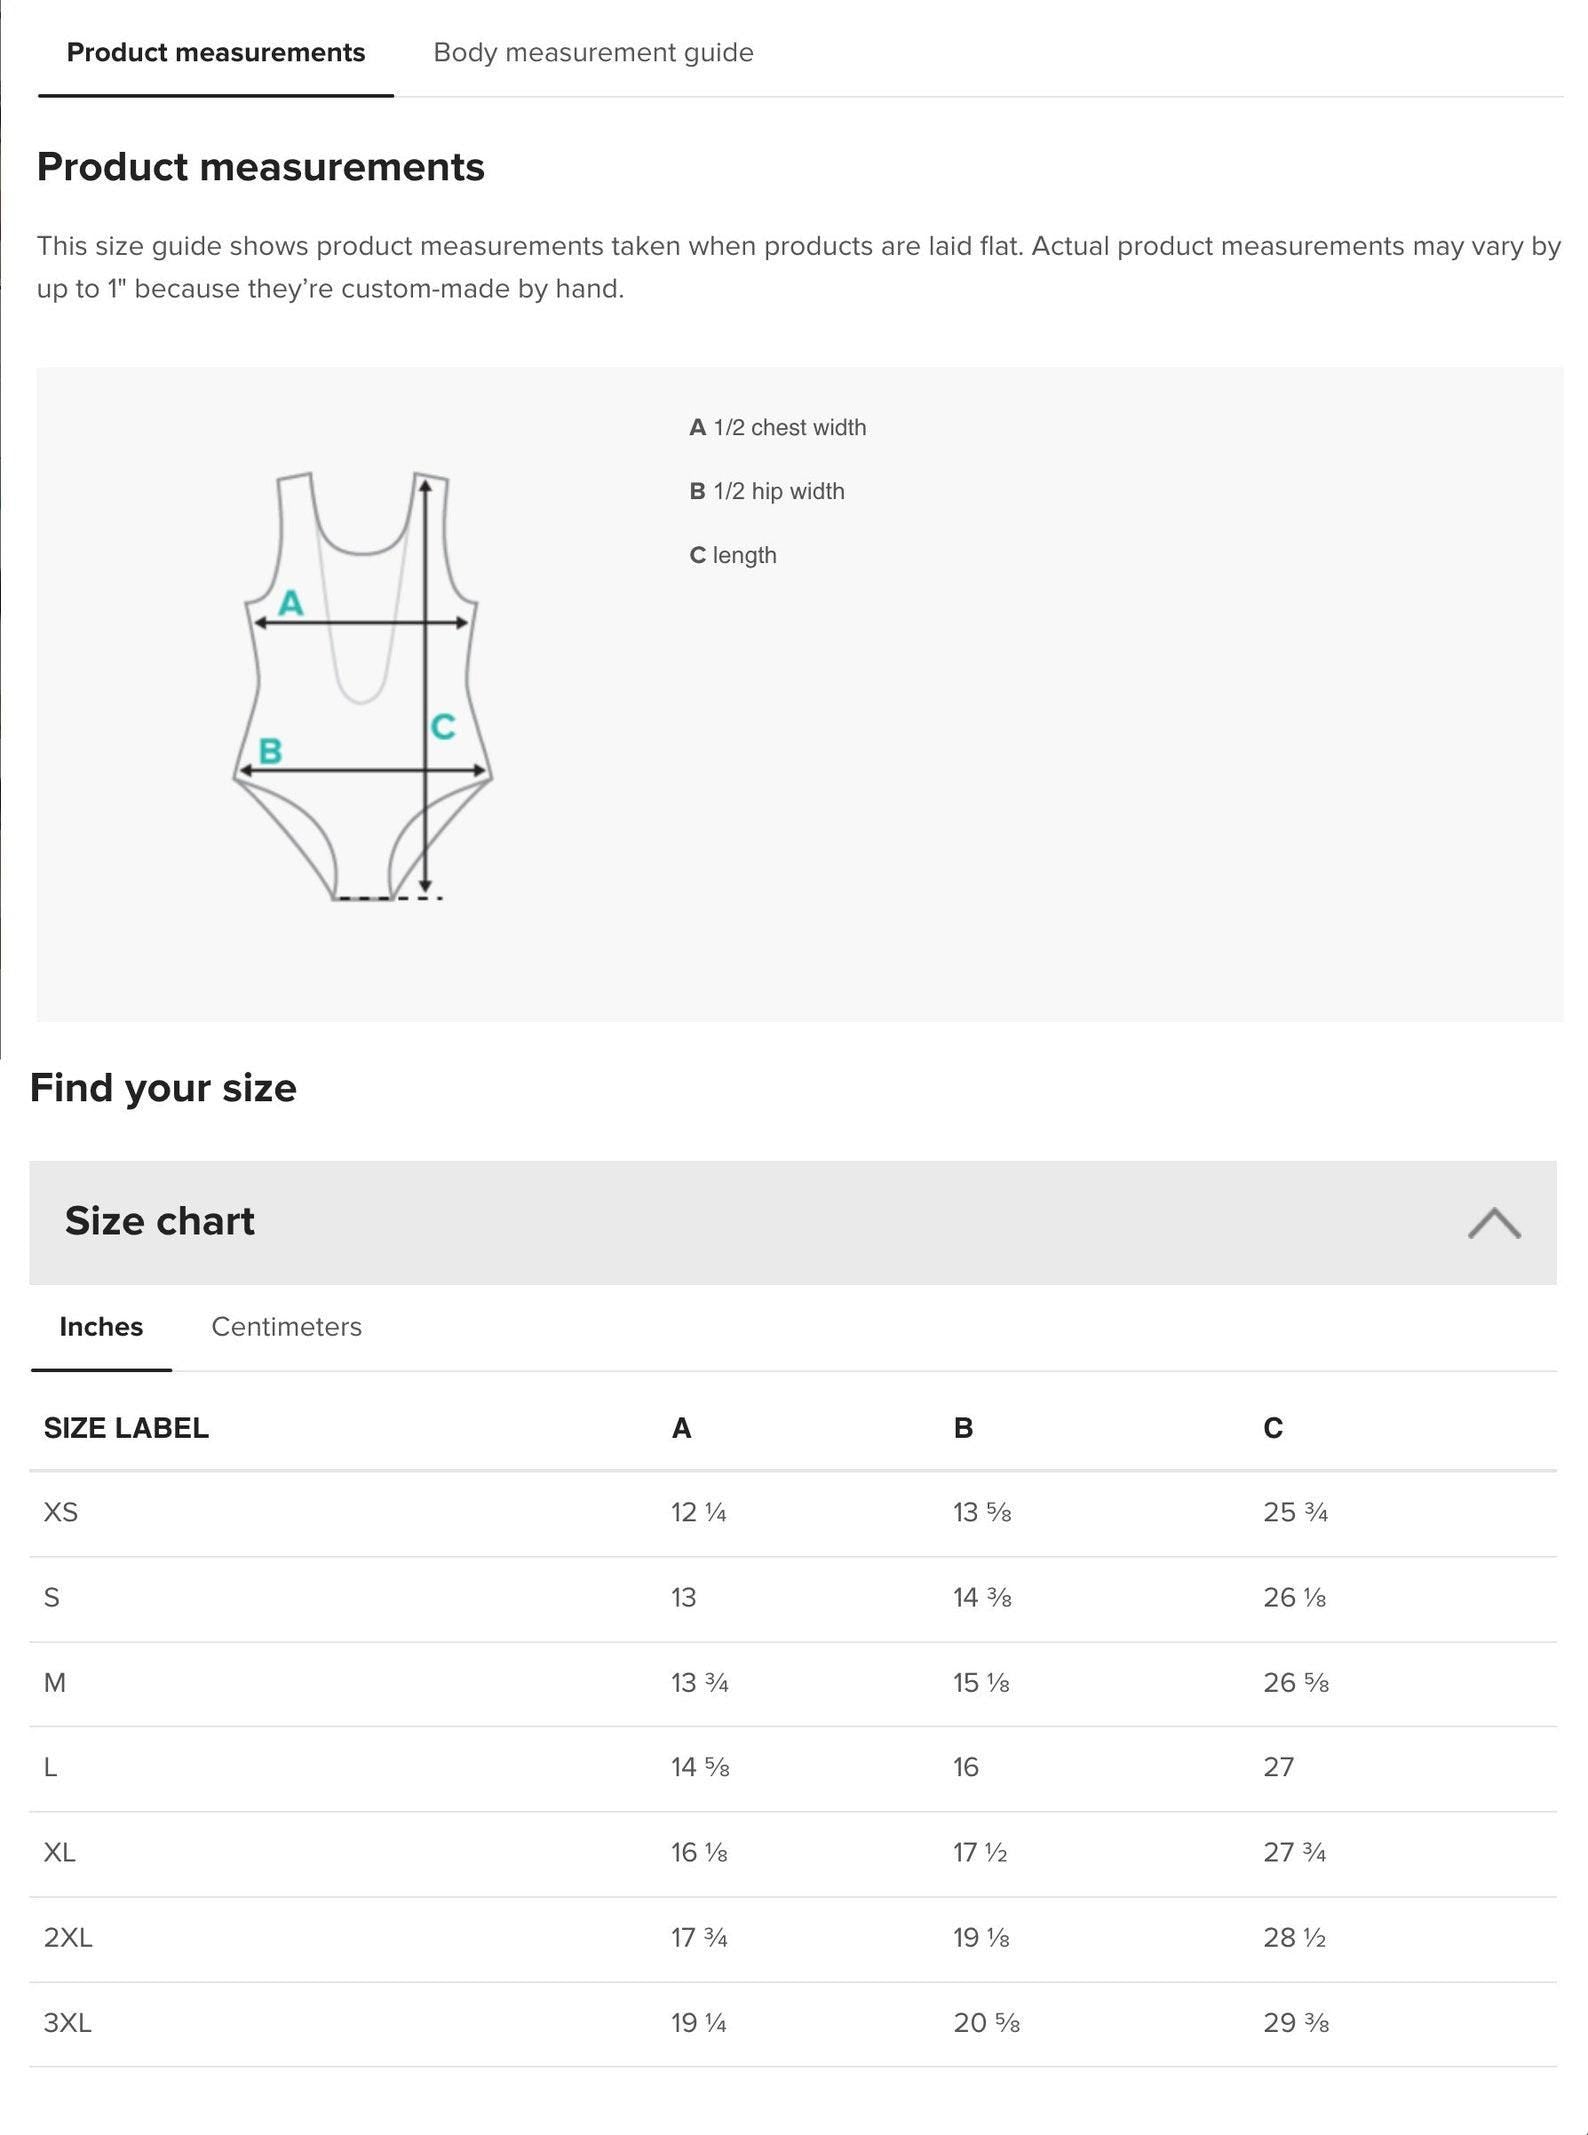Click the SIZE LABEL column header
Image resolution: width=1588 pixels, height=2135 pixels.
coord(126,1428)
